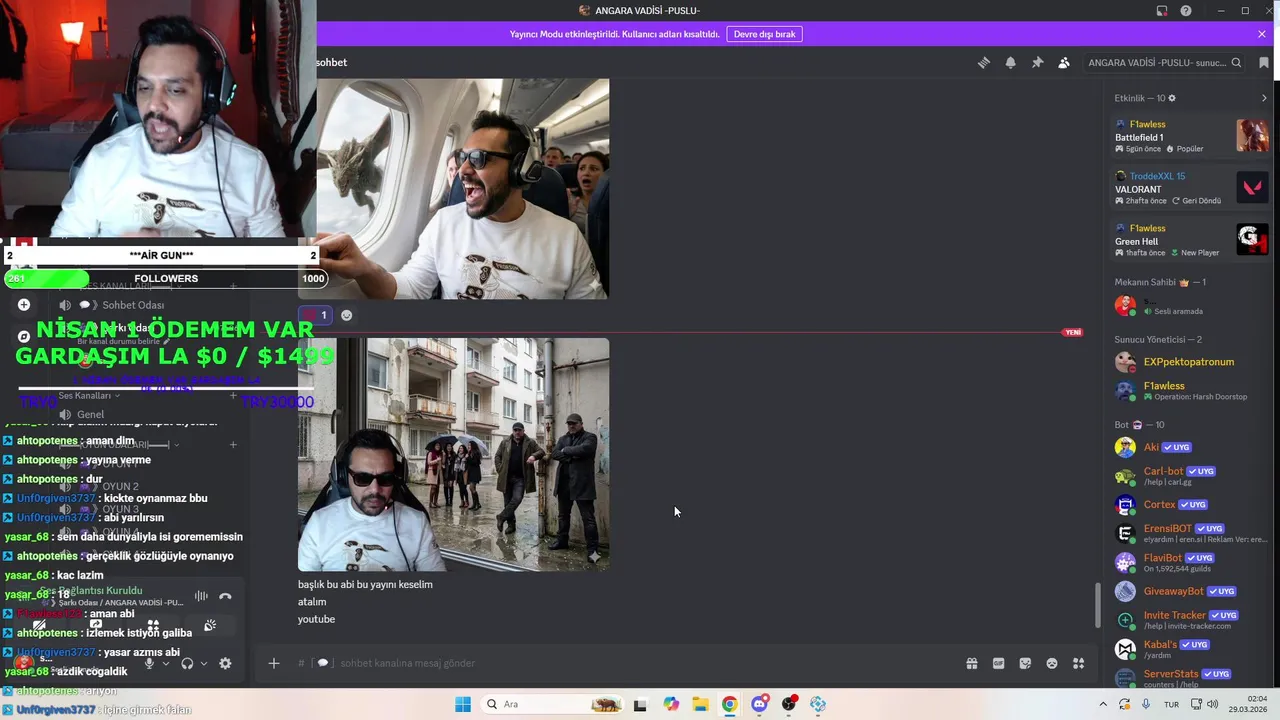Viewport: 1280px width, 720px height.
Task: Start an activity from voice panel
Action: (x=153, y=626)
